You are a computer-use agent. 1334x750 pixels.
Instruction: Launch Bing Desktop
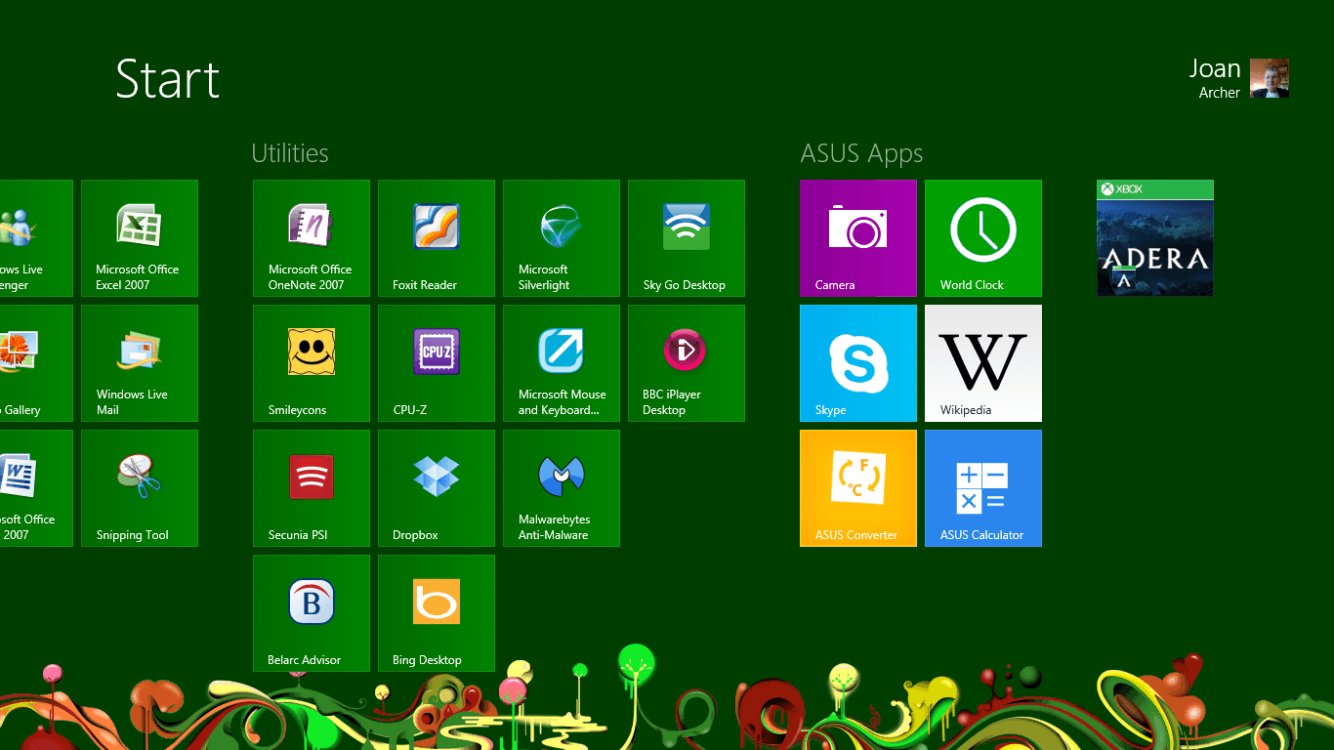(x=436, y=613)
